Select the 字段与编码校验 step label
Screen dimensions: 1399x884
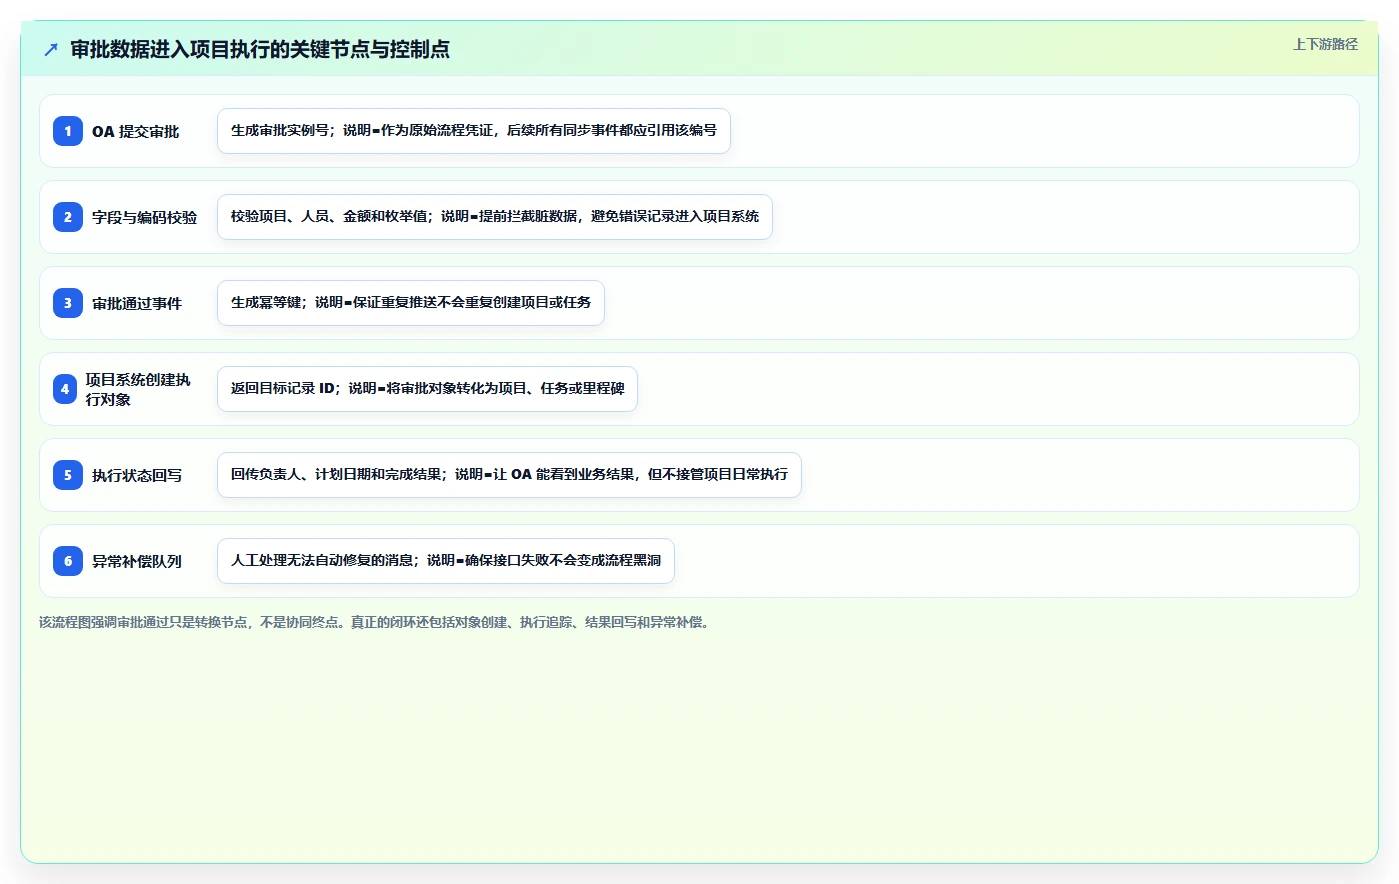tap(145, 217)
